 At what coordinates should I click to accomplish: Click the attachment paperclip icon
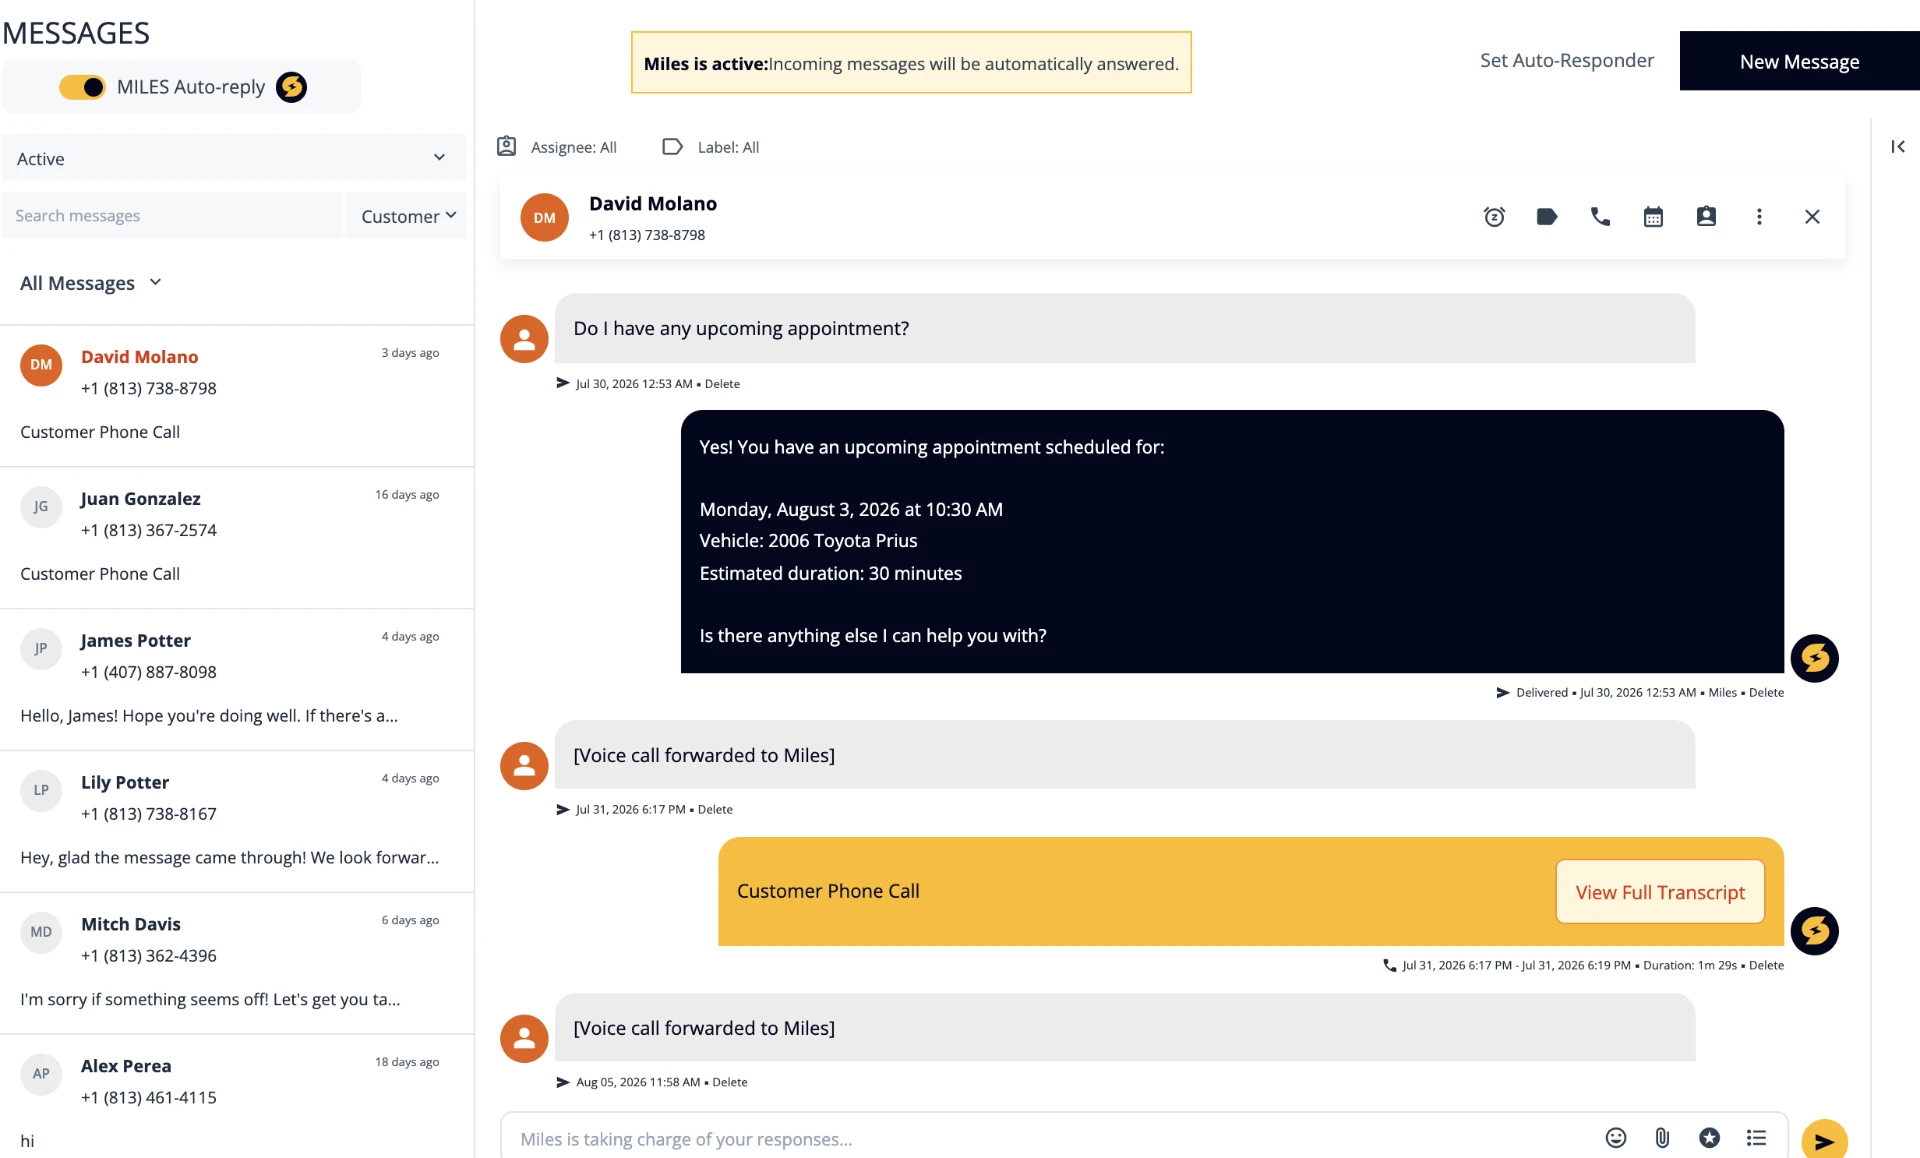(x=1662, y=1138)
